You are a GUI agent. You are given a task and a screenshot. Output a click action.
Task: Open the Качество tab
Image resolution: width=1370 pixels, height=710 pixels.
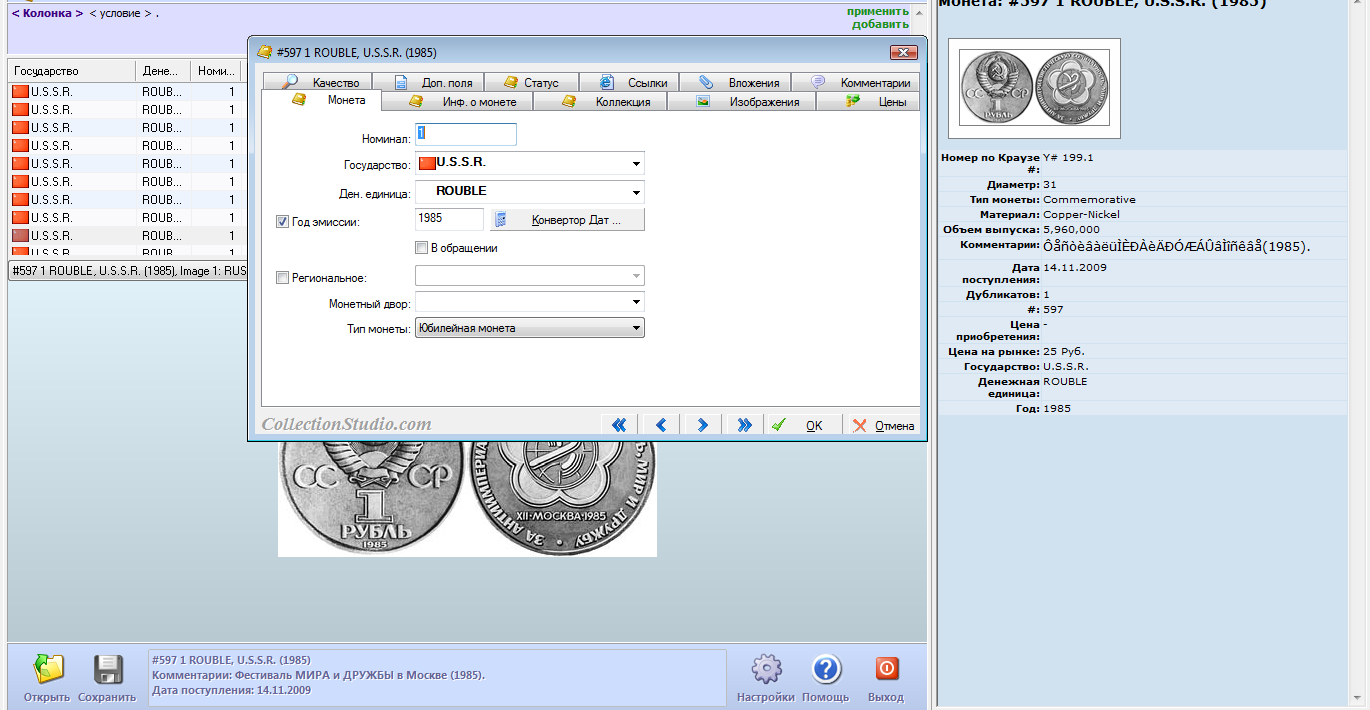click(x=319, y=83)
